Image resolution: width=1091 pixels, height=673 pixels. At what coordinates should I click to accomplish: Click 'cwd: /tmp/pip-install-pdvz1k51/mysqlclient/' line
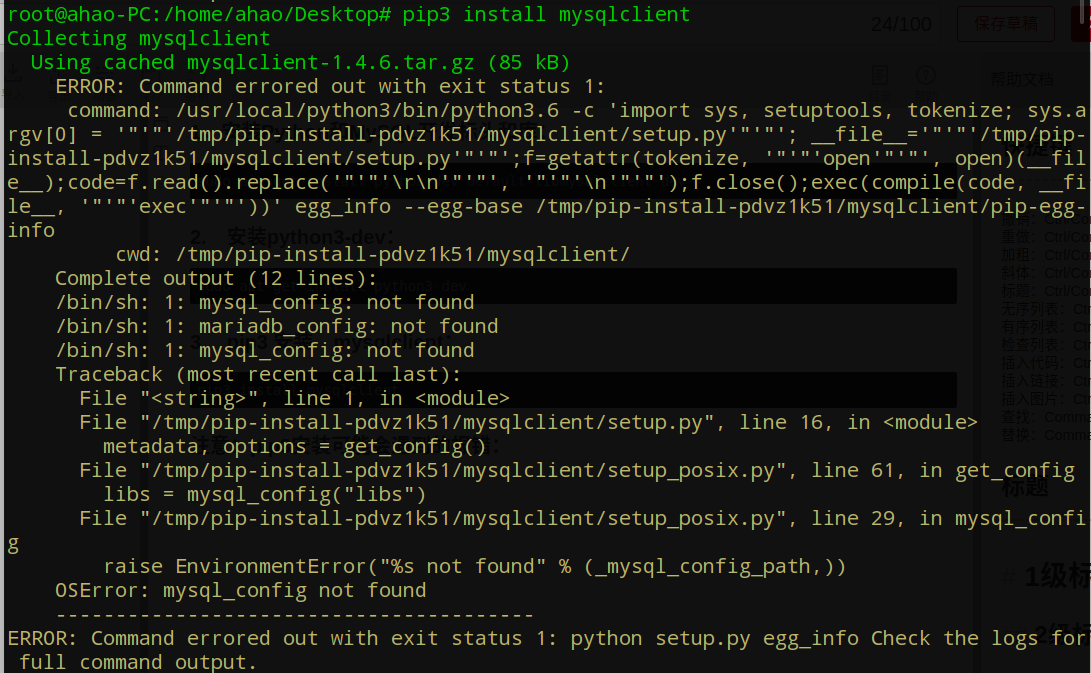373,255
